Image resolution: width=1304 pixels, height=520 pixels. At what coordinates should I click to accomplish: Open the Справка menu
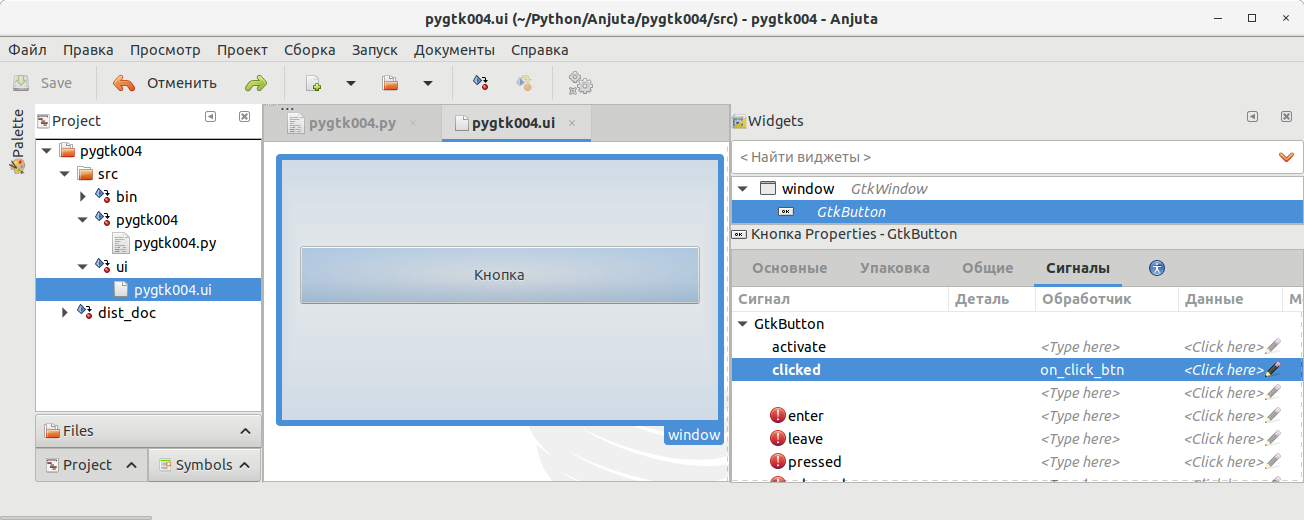[540, 50]
